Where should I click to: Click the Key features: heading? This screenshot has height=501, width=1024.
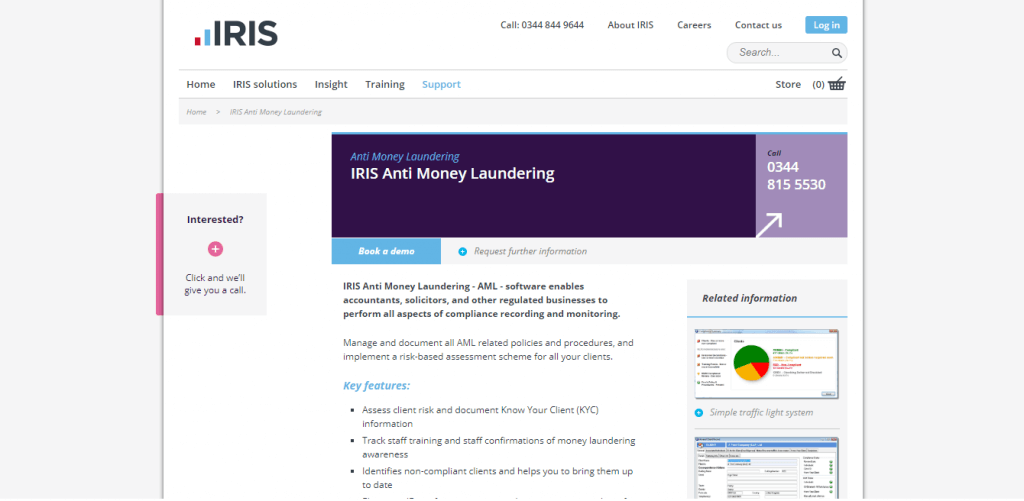[x=376, y=385]
